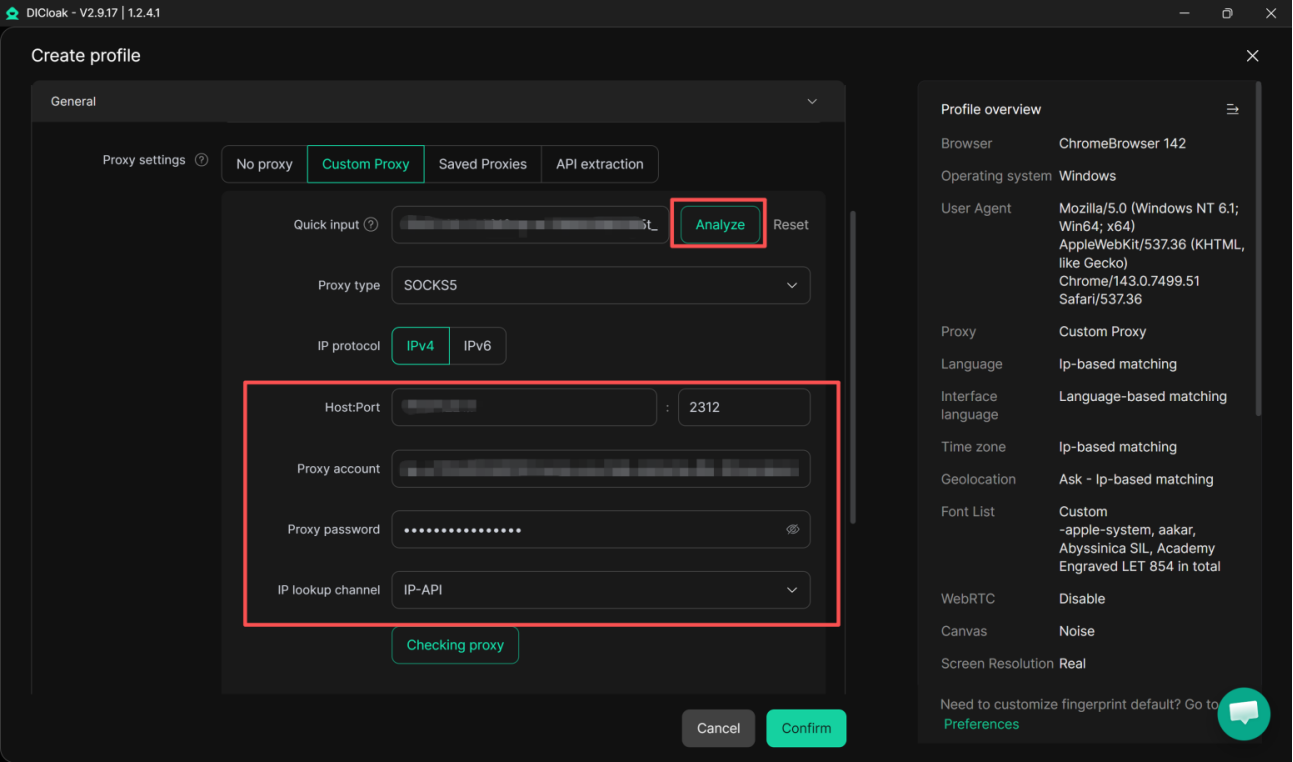Maximize the DICloak window

[1227, 13]
